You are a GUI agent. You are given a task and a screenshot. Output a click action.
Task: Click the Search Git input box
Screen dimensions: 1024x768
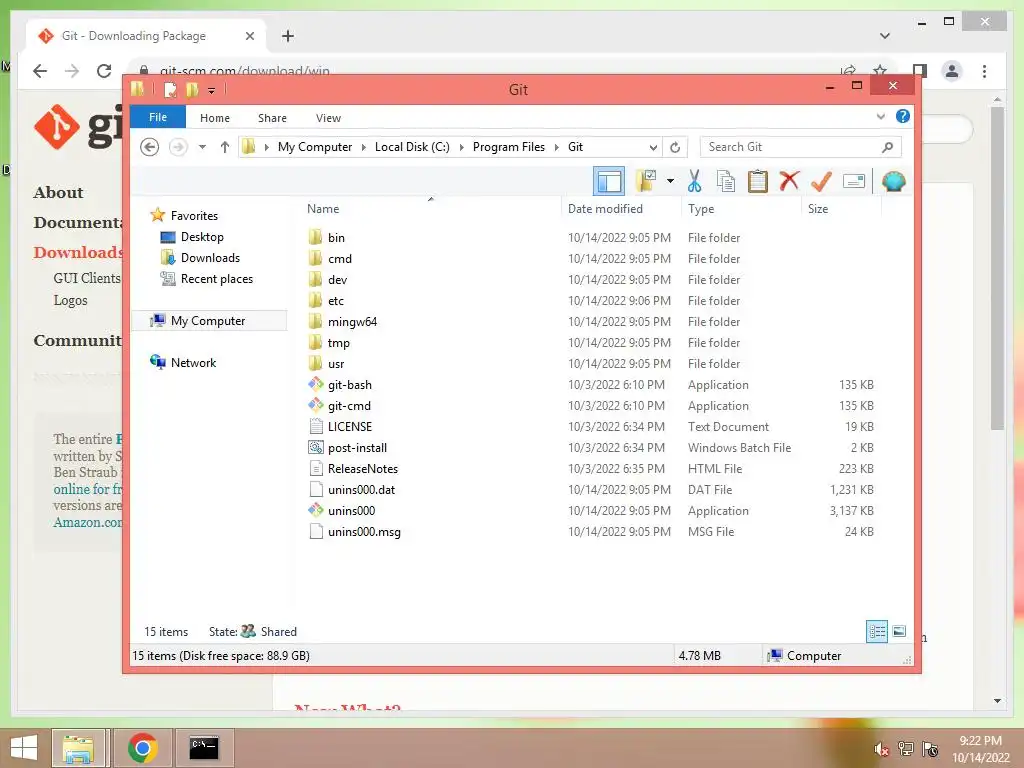point(790,147)
